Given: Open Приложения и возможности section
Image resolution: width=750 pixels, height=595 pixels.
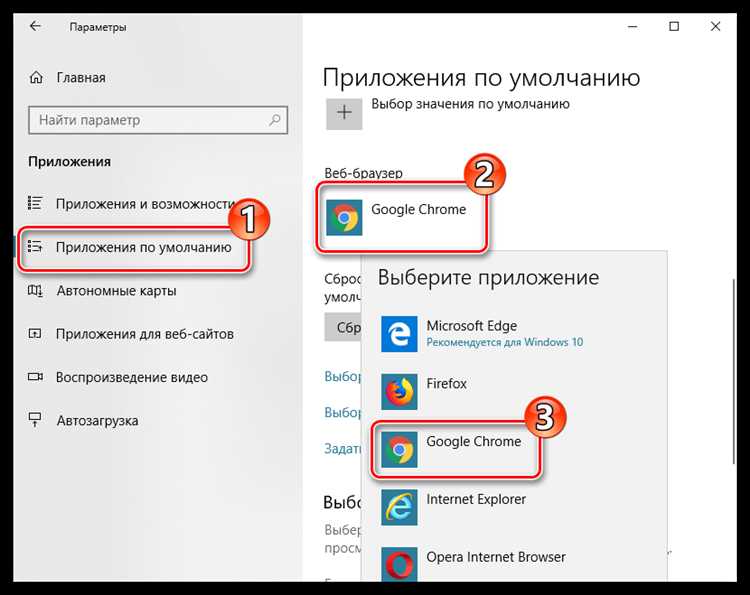Looking at the screenshot, I should click(132, 204).
